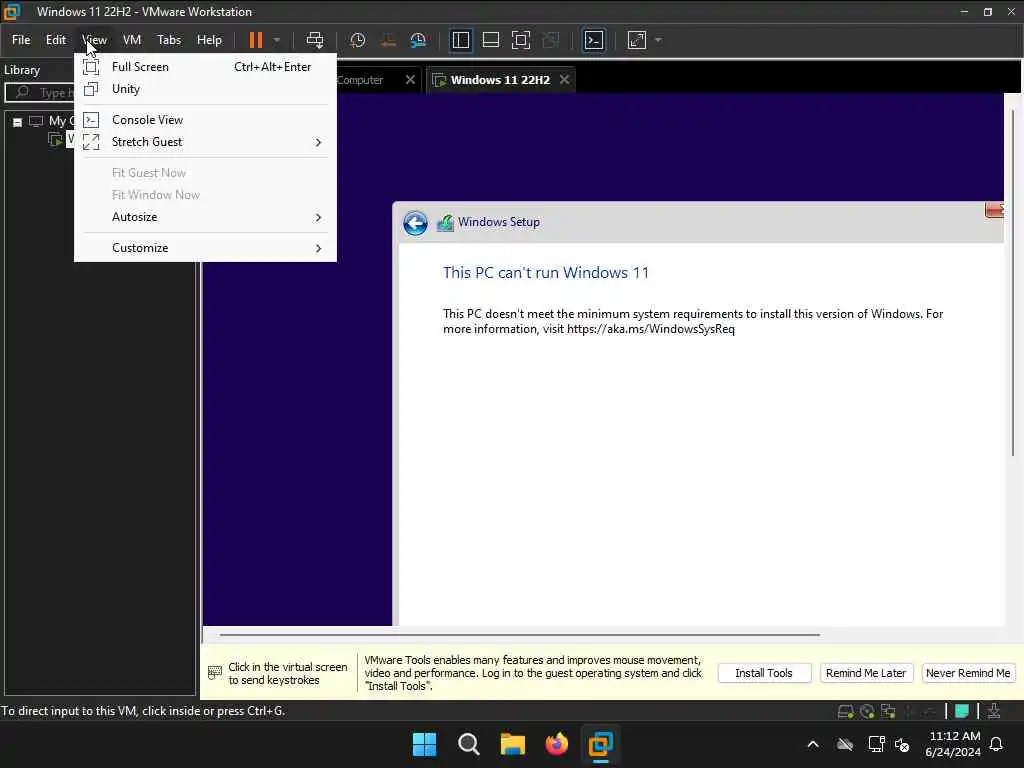Open the Help menu
The width and height of the screenshot is (1024, 768).
coord(209,40)
